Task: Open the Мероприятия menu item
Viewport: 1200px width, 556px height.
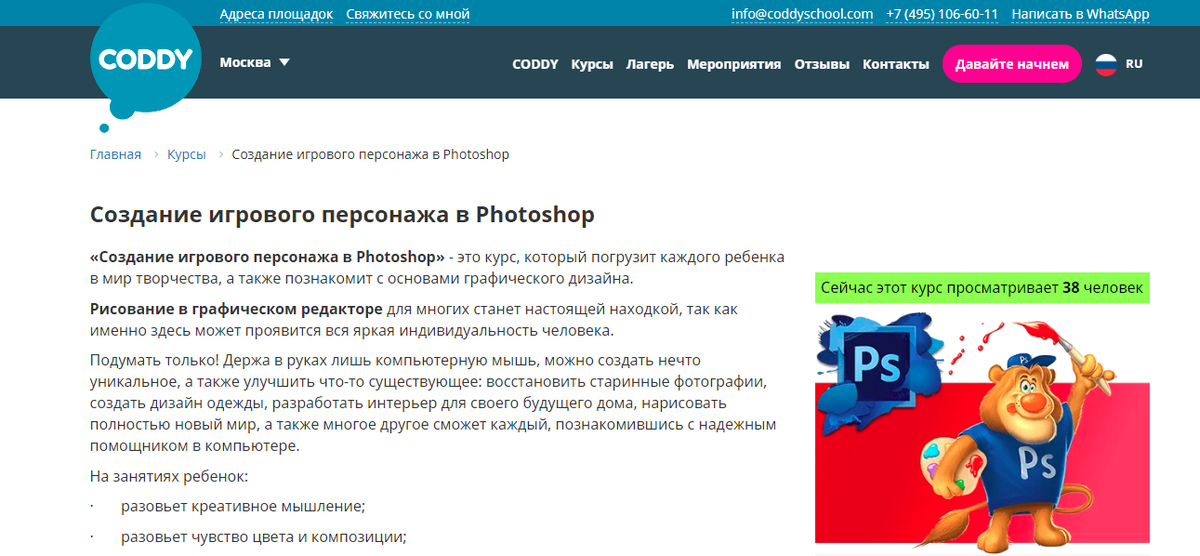Action: pos(734,64)
